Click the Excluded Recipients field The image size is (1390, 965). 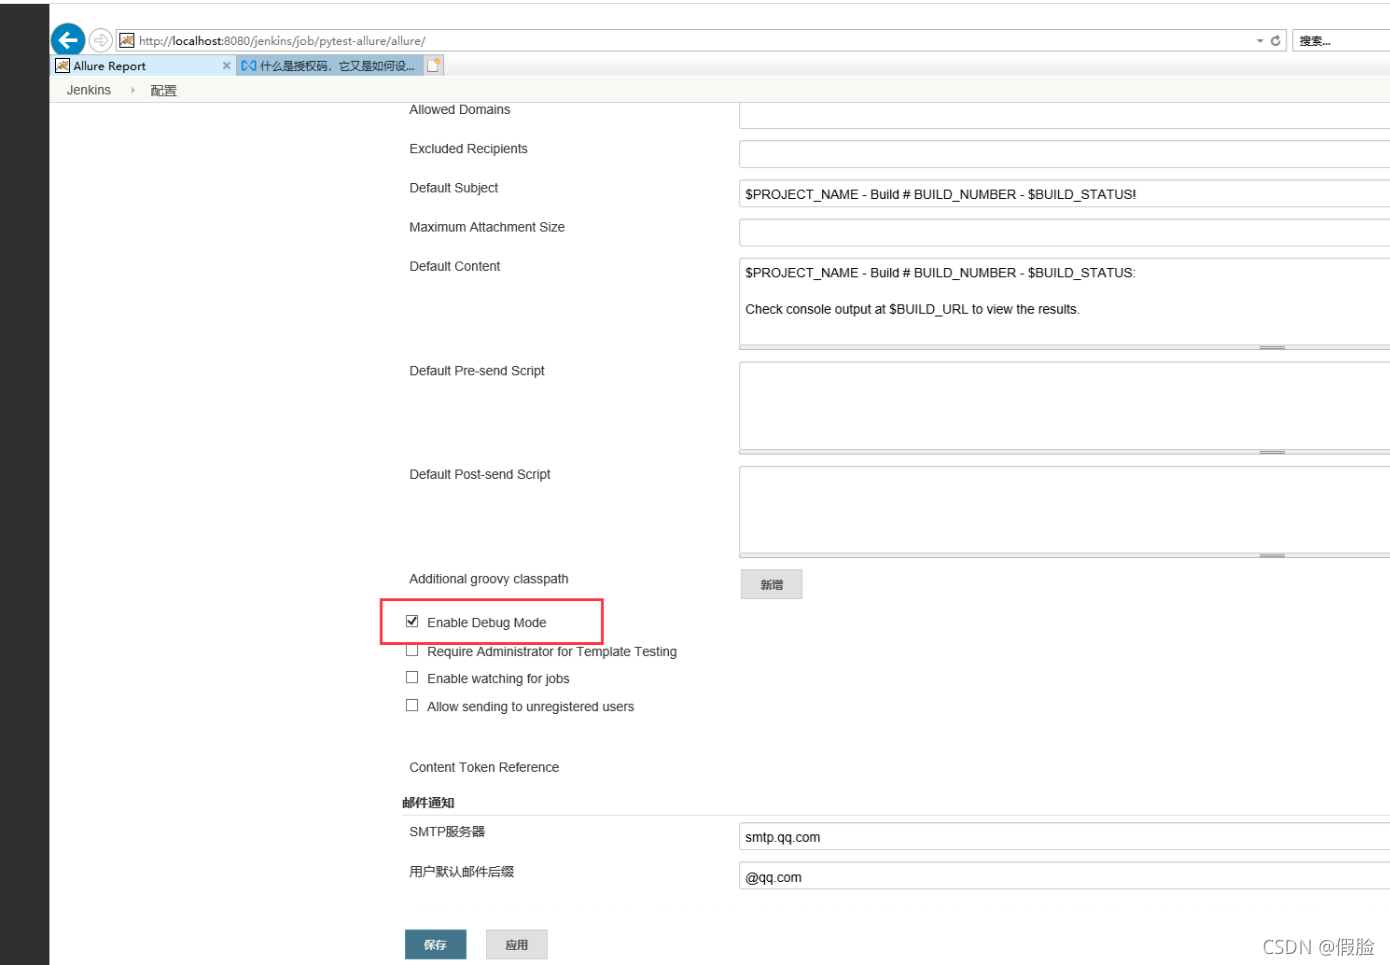pyautogui.click(x=1064, y=154)
